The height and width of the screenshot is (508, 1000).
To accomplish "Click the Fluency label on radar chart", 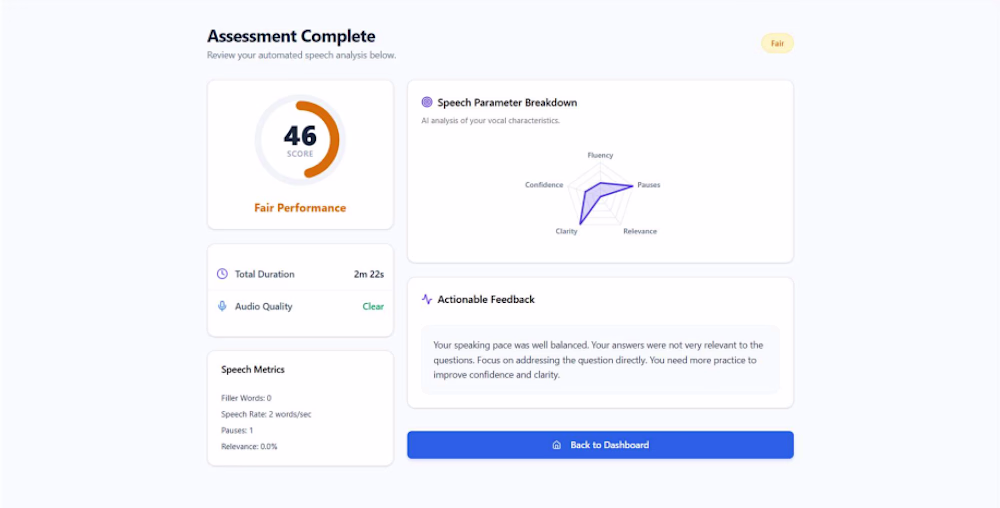I will [600, 155].
